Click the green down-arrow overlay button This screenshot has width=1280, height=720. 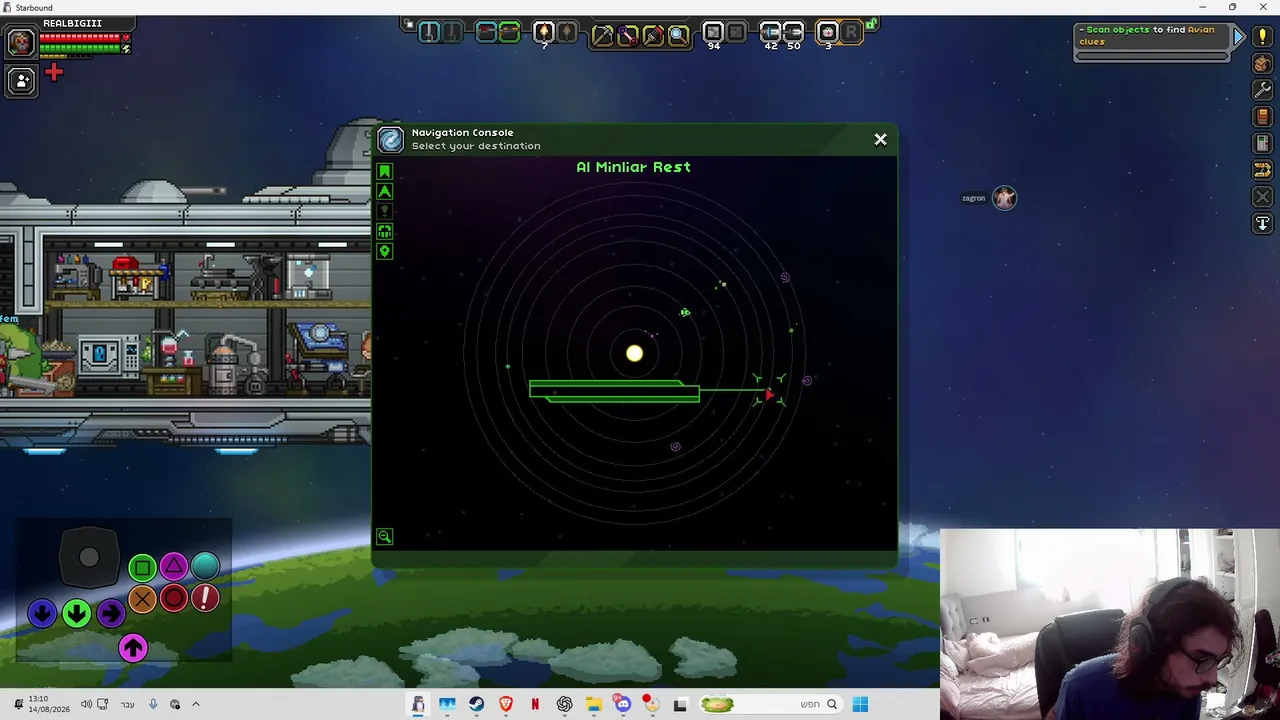pyautogui.click(x=76, y=613)
